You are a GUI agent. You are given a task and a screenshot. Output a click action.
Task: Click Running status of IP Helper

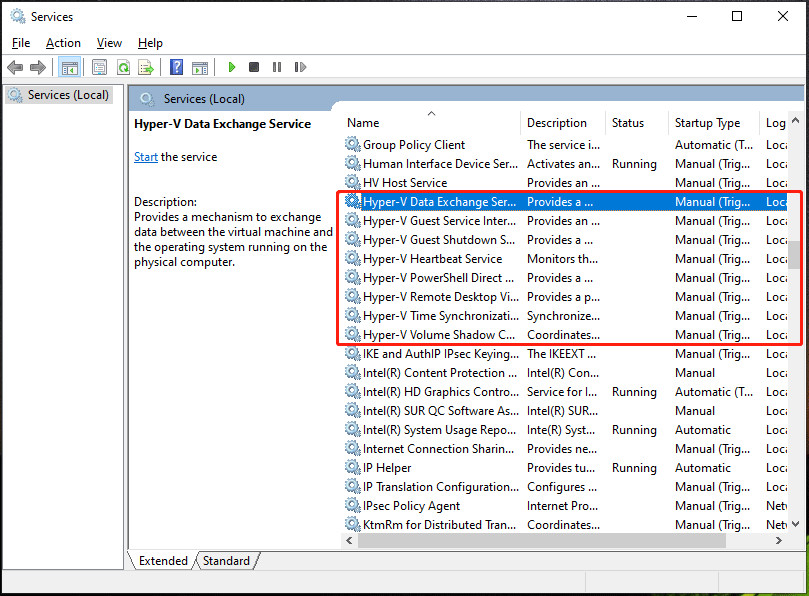tap(634, 468)
